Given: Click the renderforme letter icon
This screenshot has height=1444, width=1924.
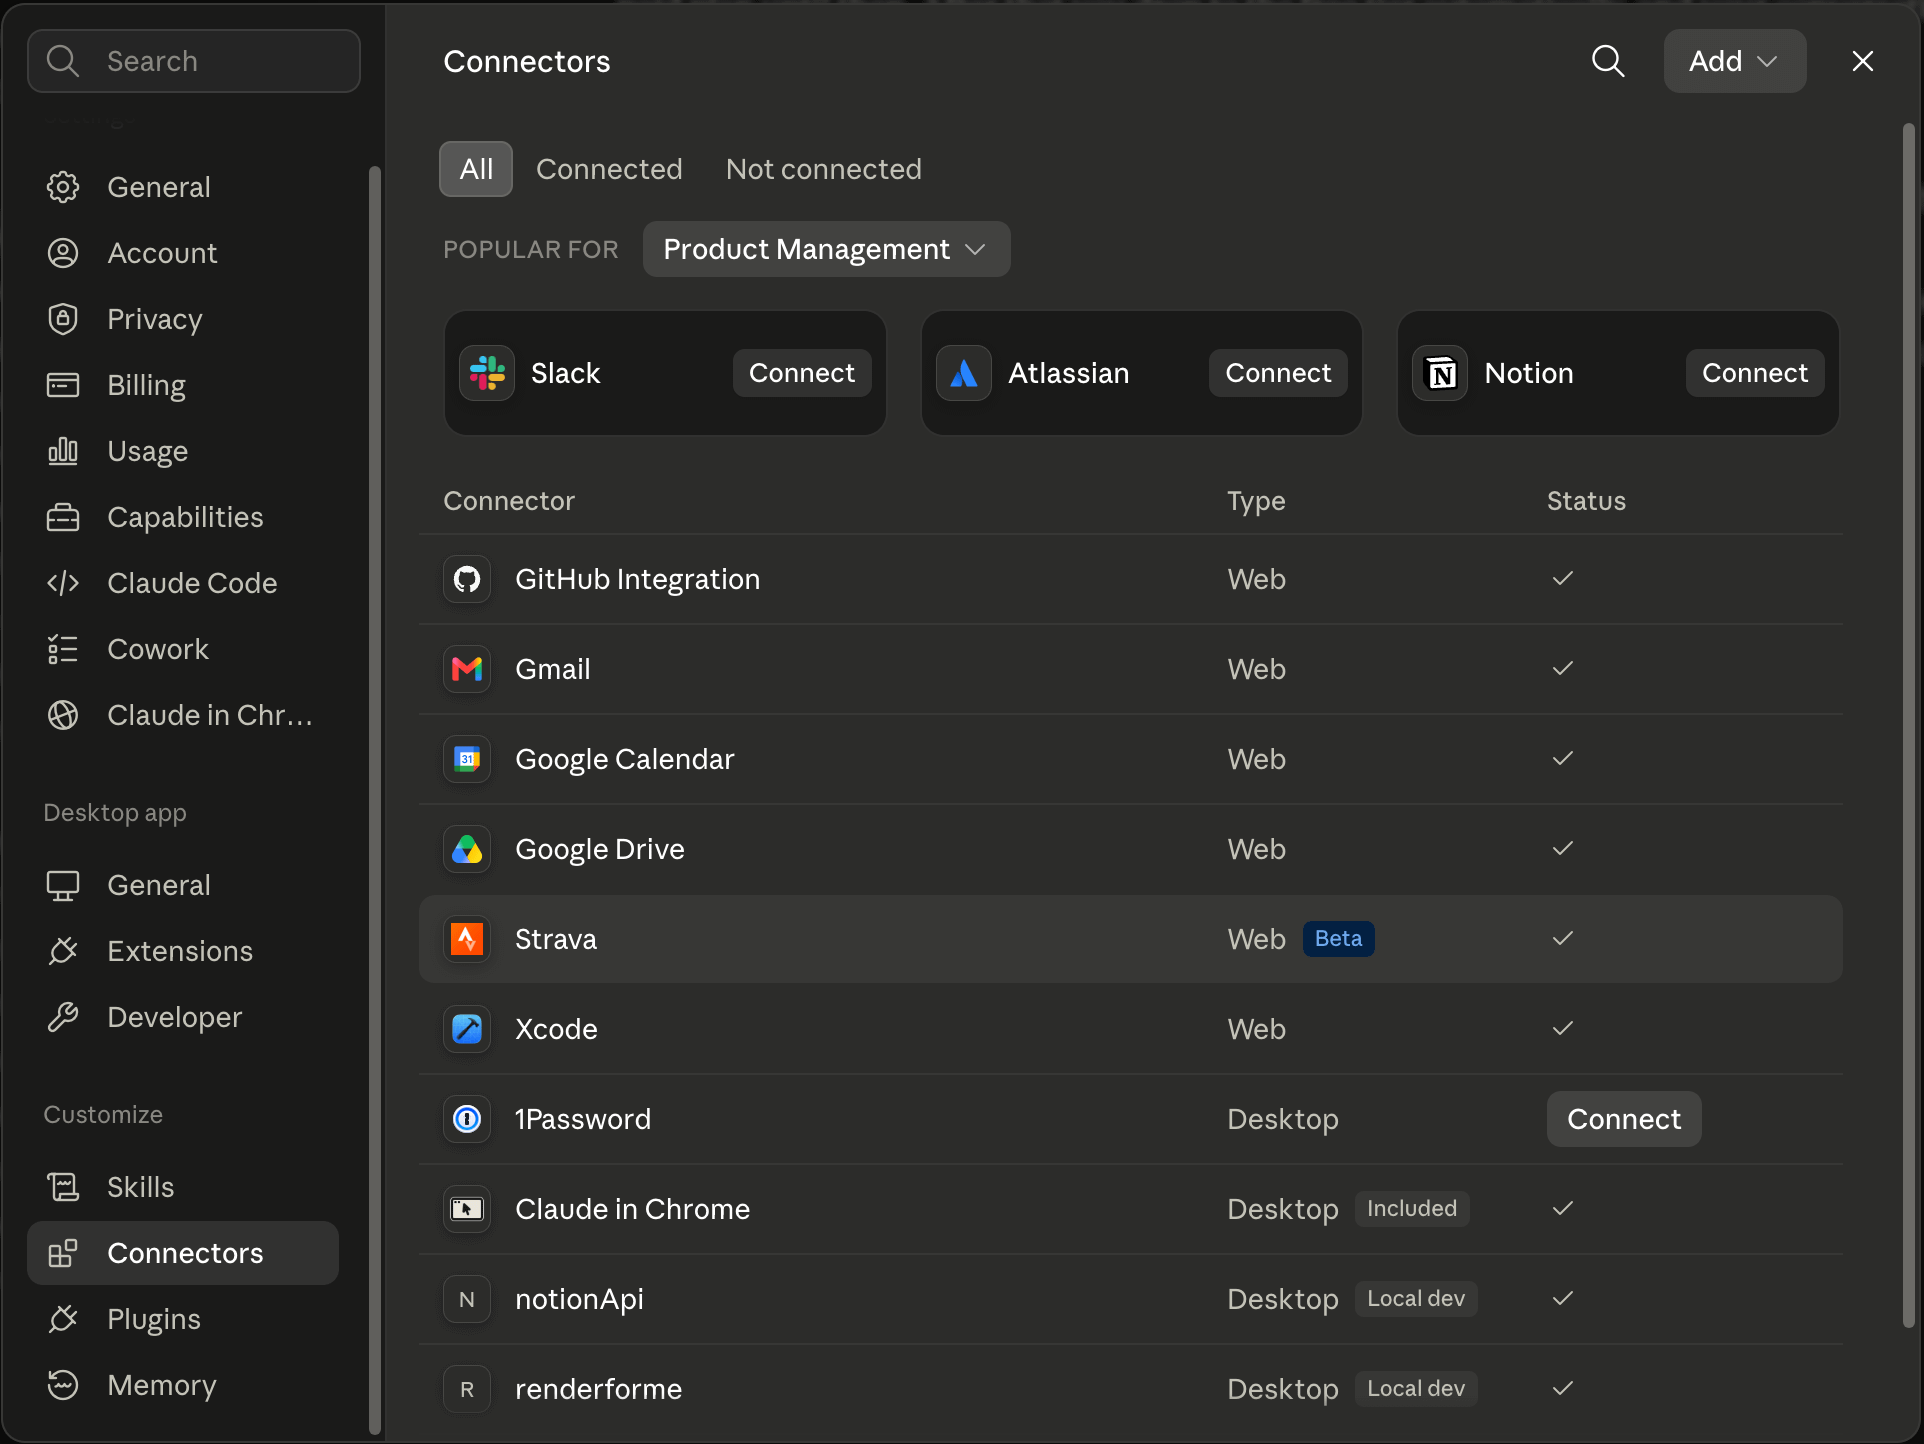Looking at the screenshot, I should pyautogui.click(x=467, y=1389).
